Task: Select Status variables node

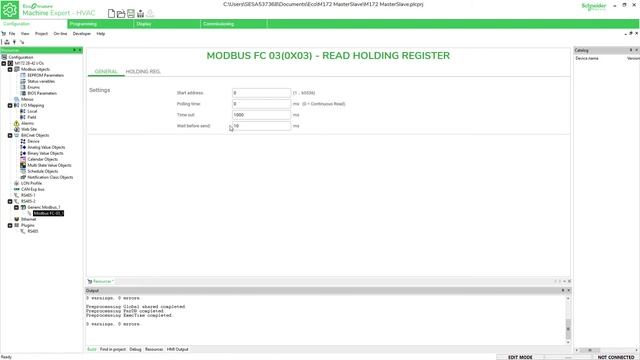Action: point(41,81)
